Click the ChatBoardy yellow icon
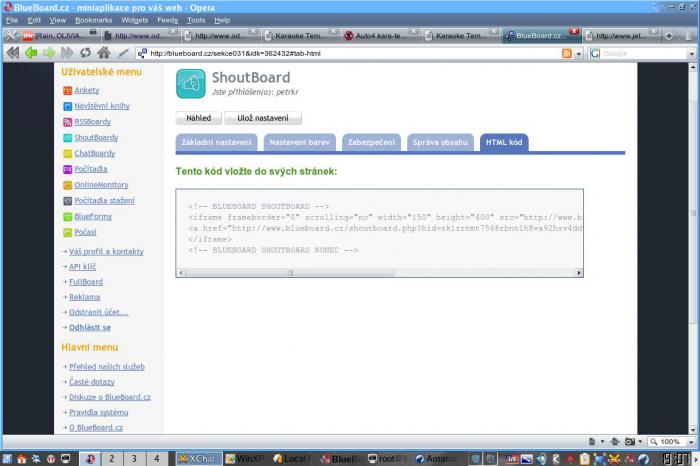Image resolution: width=700 pixels, height=466 pixels. [x=67, y=154]
